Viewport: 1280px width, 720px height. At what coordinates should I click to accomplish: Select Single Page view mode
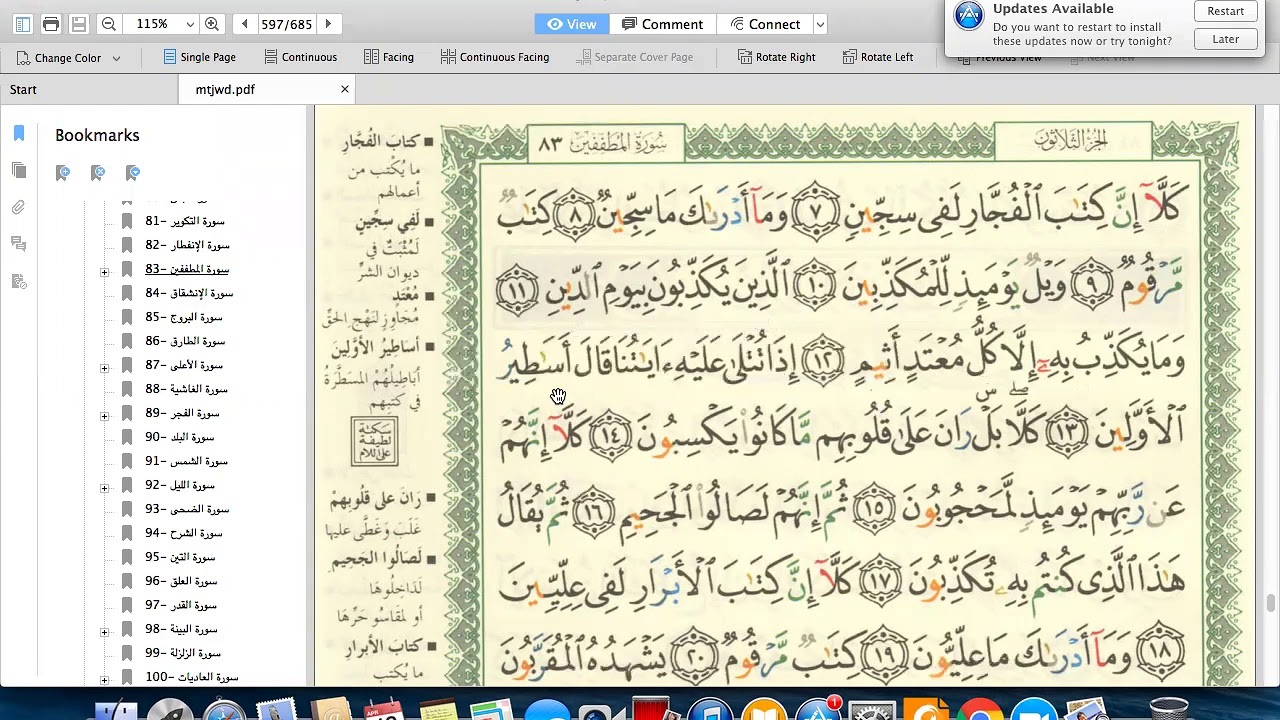pyautogui.click(x=199, y=57)
